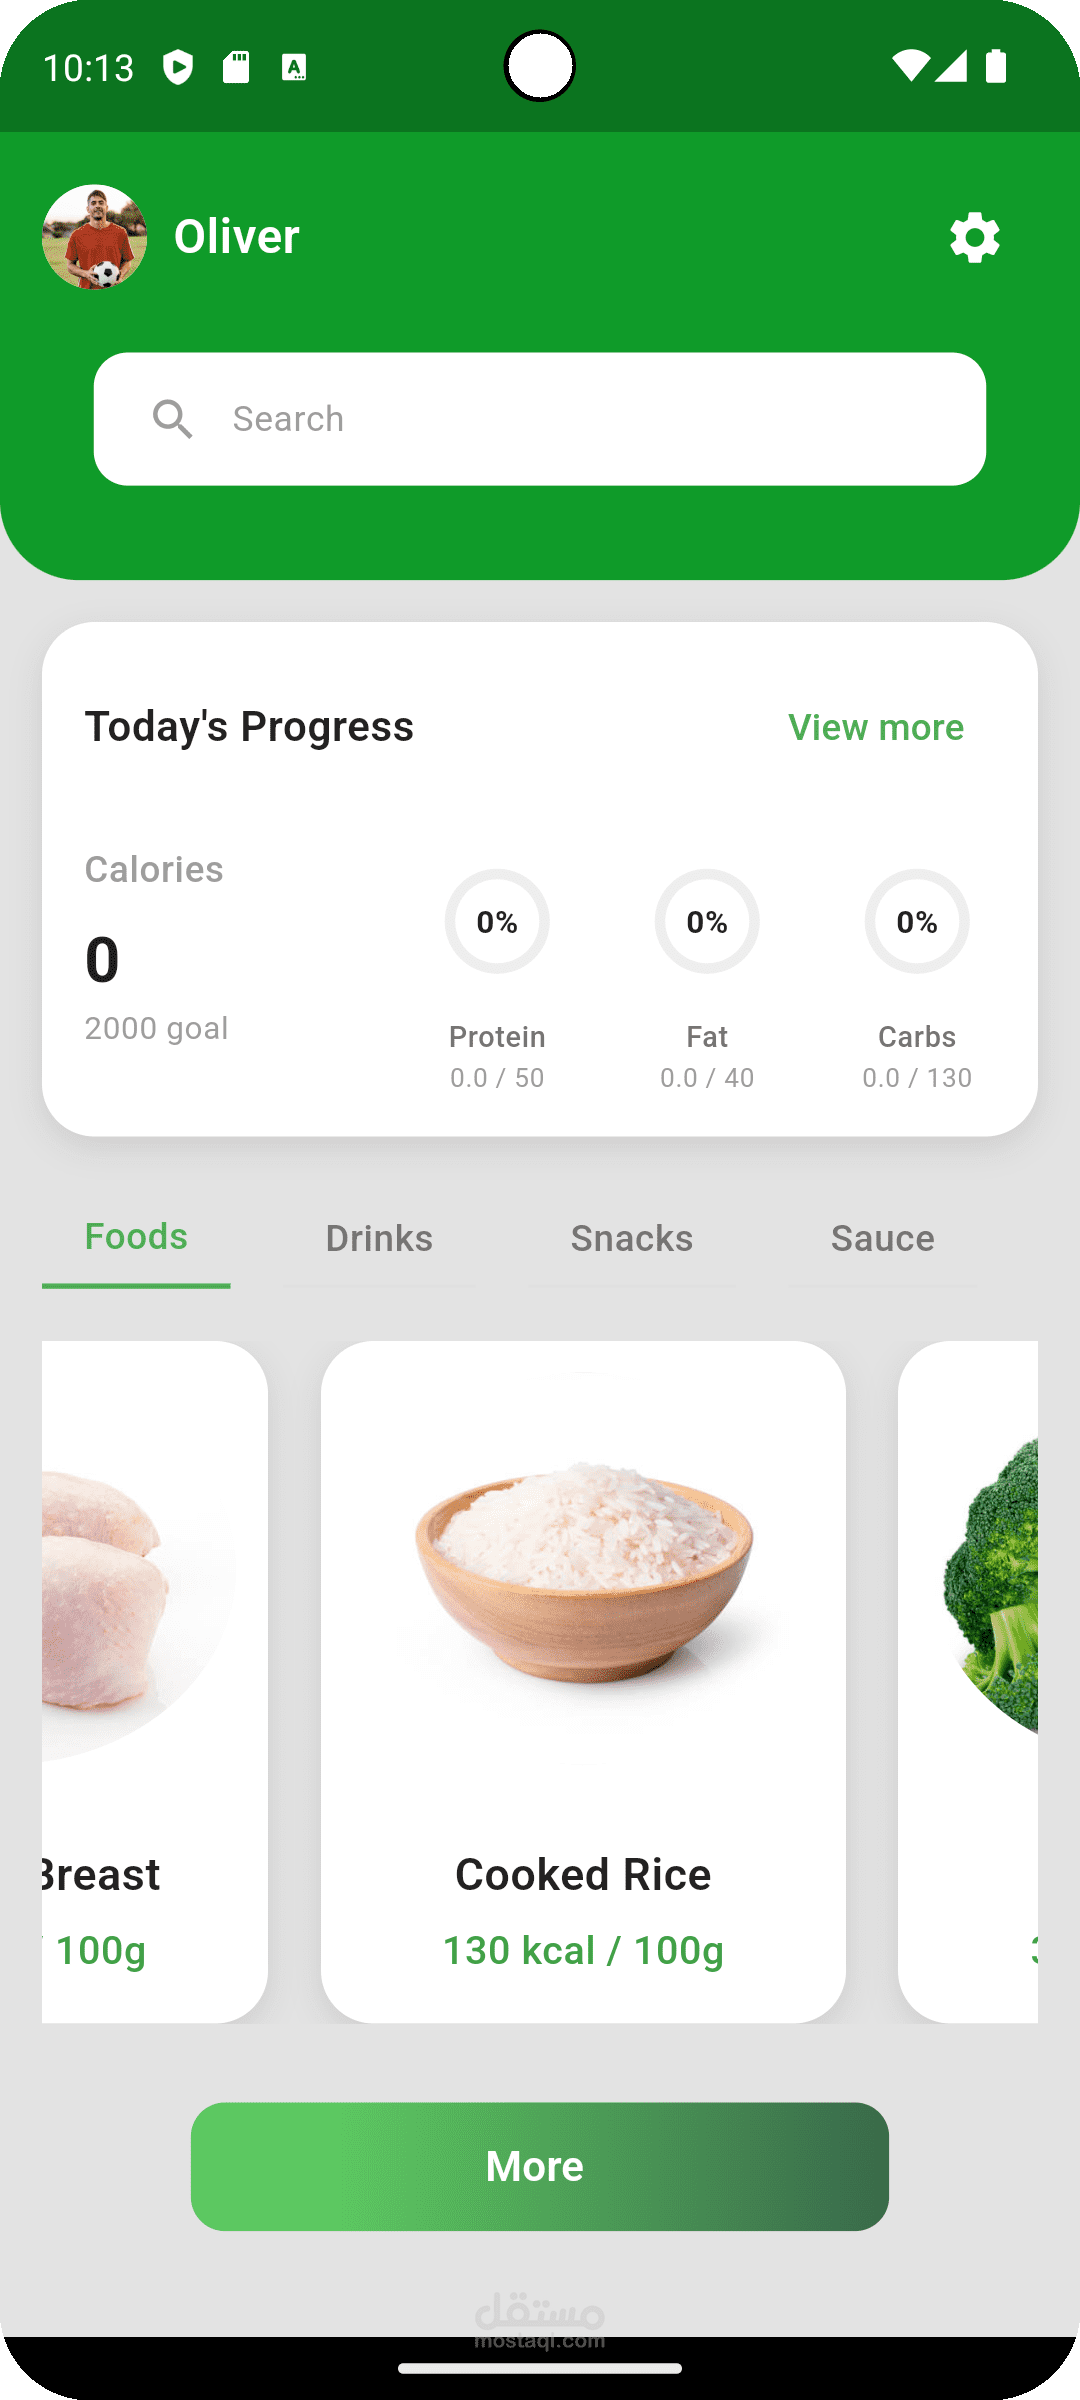Switch to the Snacks tab

(632, 1239)
